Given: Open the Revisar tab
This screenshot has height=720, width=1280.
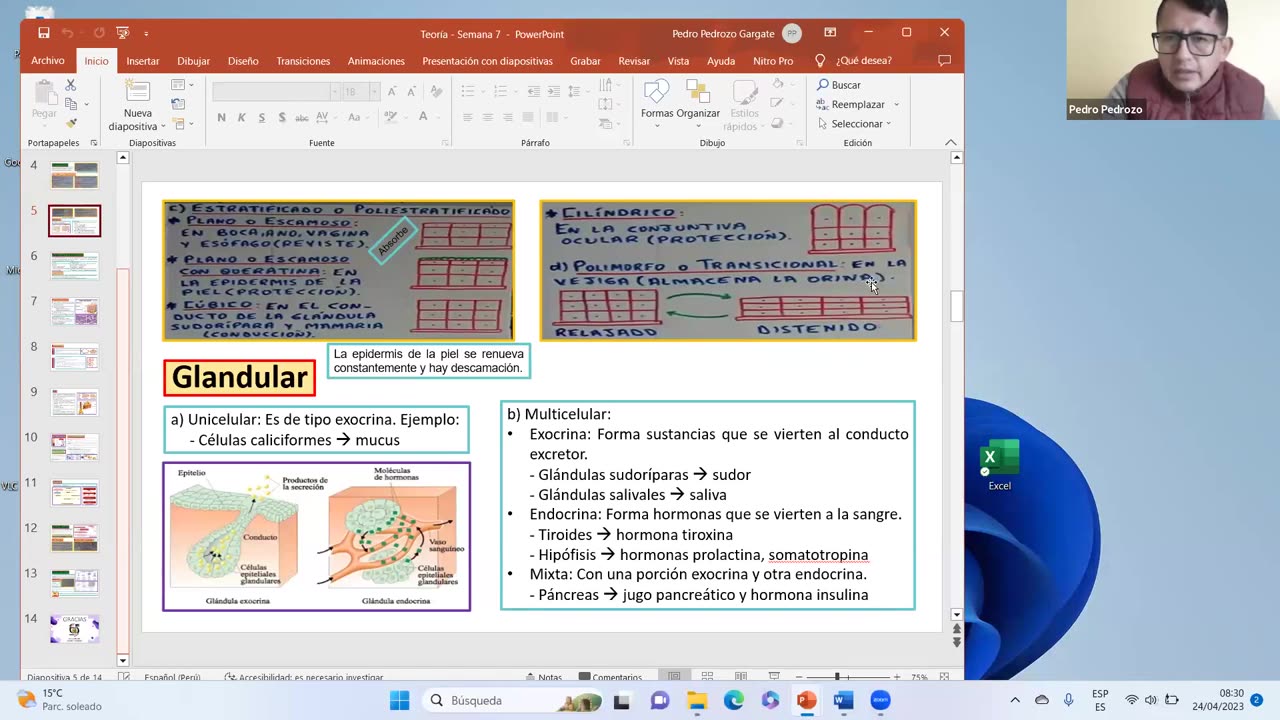Looking at the screenshot, I should (x=634, y=61).
